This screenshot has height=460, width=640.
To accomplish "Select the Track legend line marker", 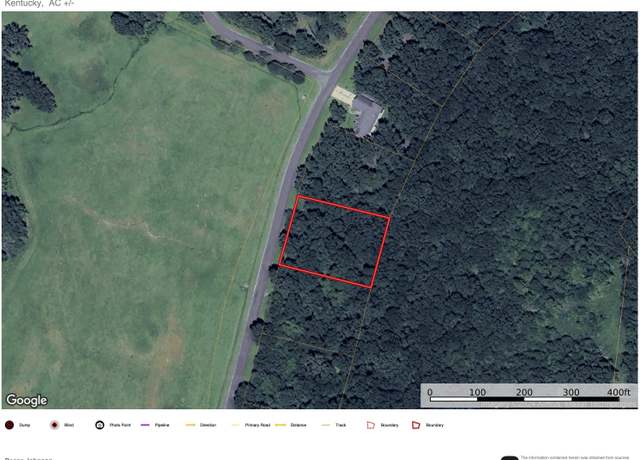I will pyautogui.click(x=326, y=425).
